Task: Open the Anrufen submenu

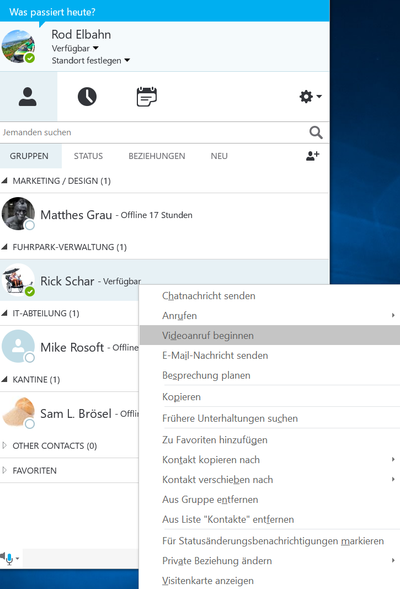Action: 269,316
